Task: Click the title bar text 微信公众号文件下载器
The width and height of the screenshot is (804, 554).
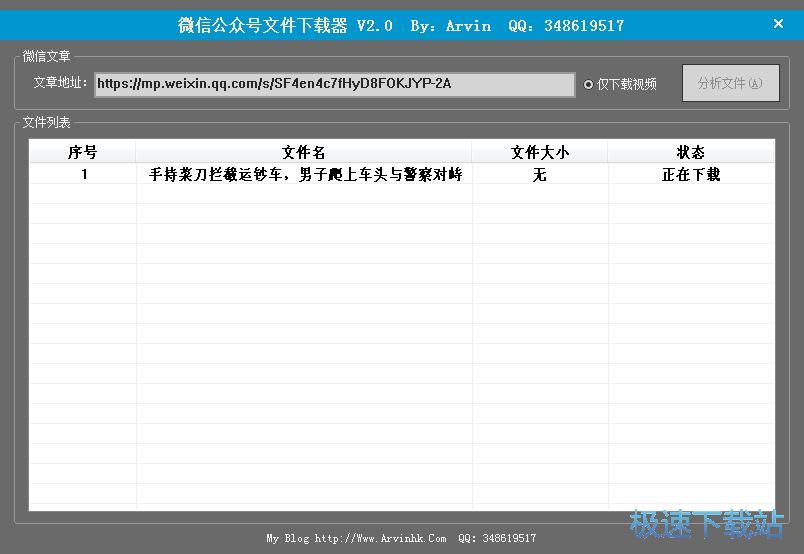Action: click(x=263, y=25)
